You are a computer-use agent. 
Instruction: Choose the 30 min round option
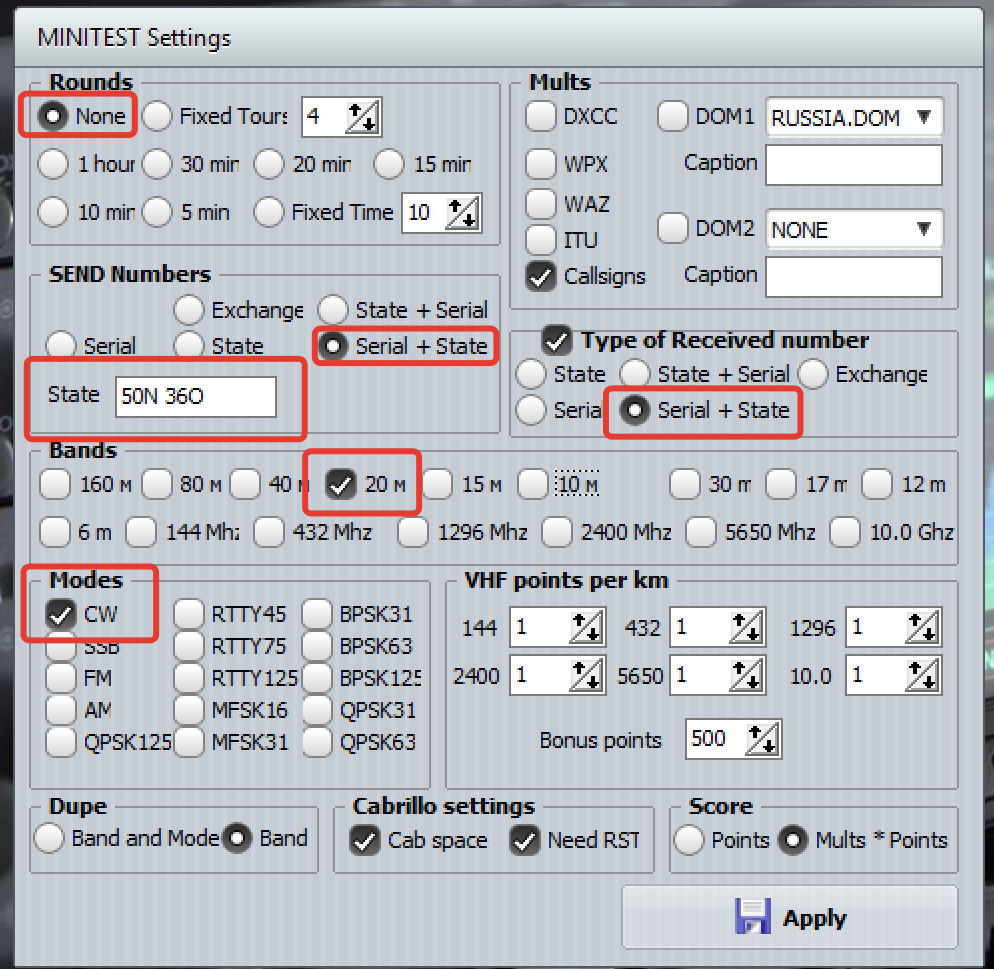click(x=157, y=164)
